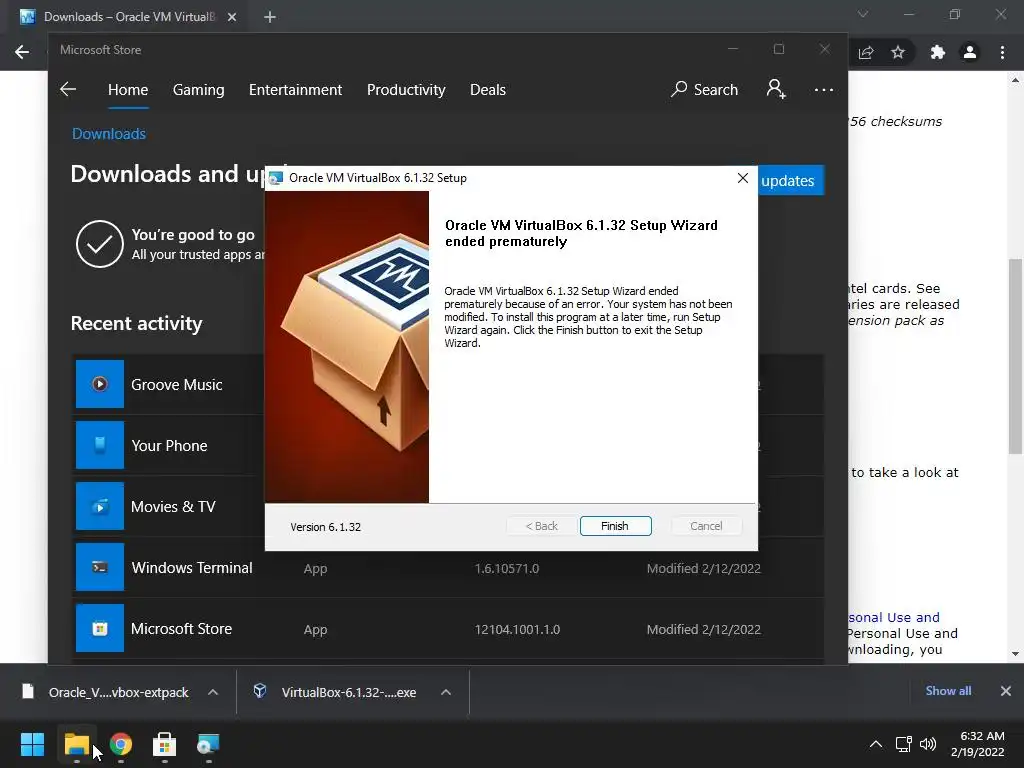Viewport: 1024px width, 768px height.
Task: Close the Chrome downloads bar
Action: pos(1006,691)
